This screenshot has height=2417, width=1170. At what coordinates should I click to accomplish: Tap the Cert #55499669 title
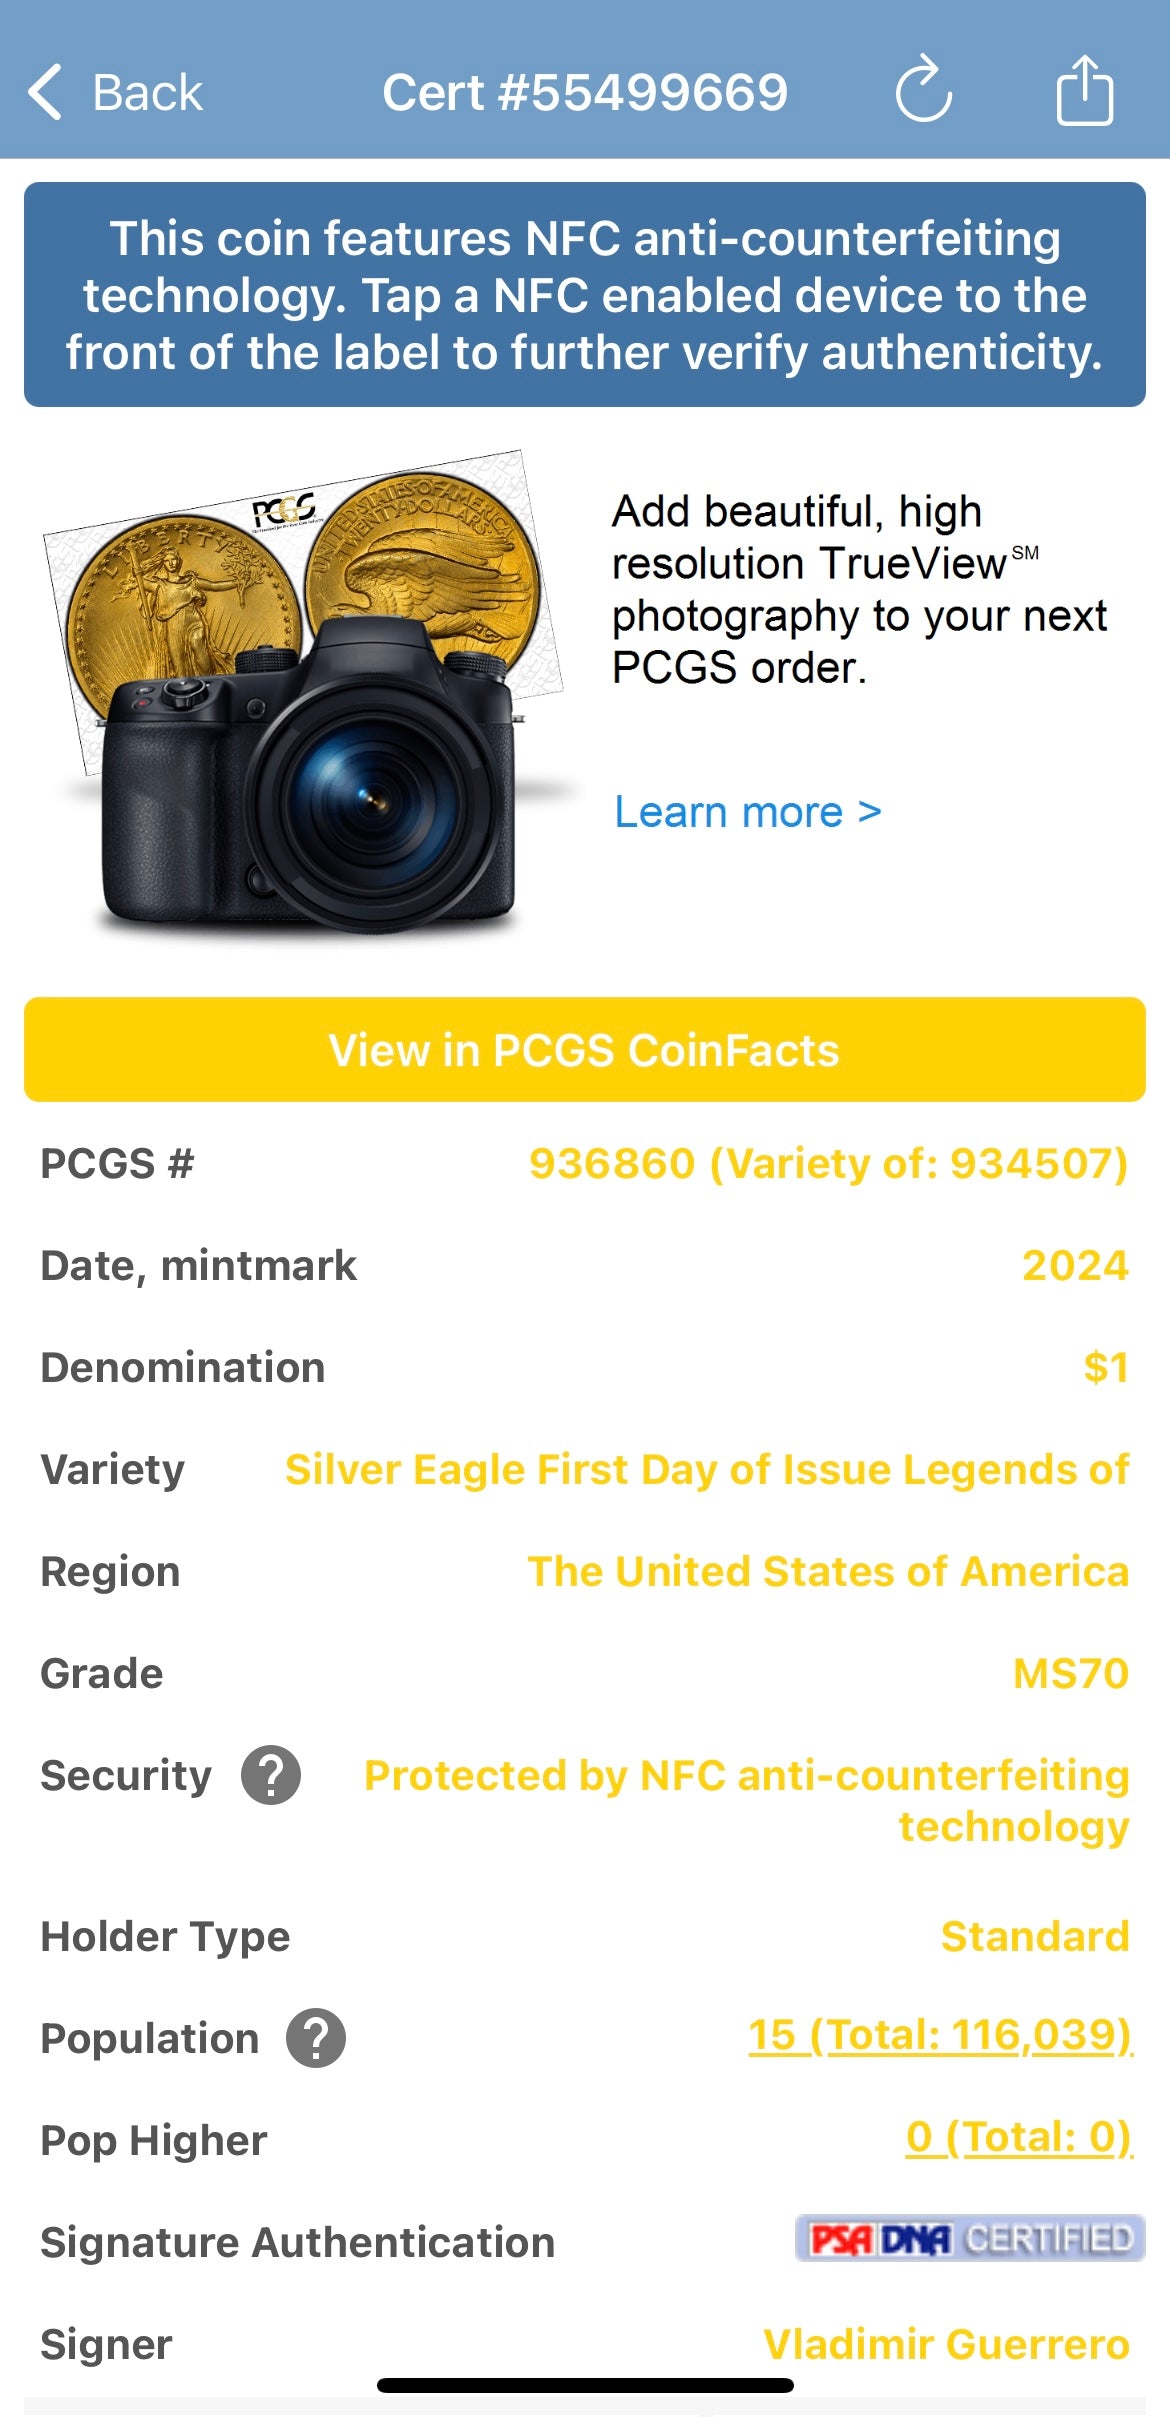[585, 92]
